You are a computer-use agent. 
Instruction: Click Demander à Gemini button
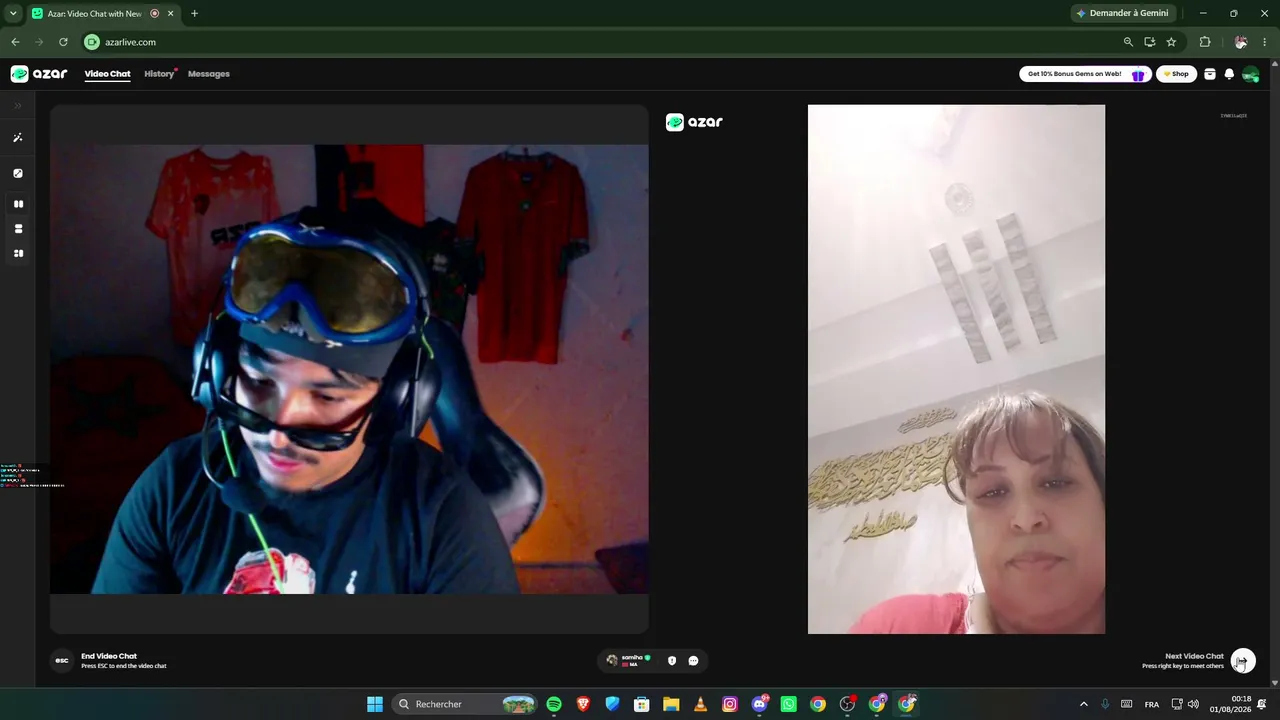point(1122,13)
